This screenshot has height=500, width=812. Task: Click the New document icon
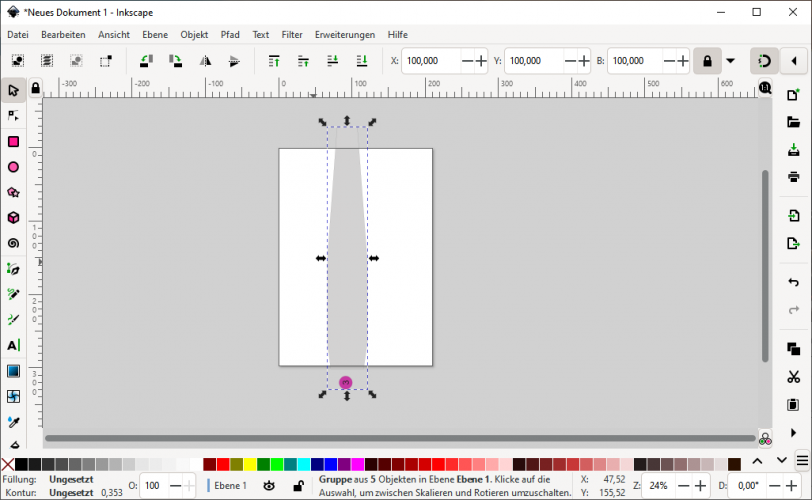tap(793, 95)
